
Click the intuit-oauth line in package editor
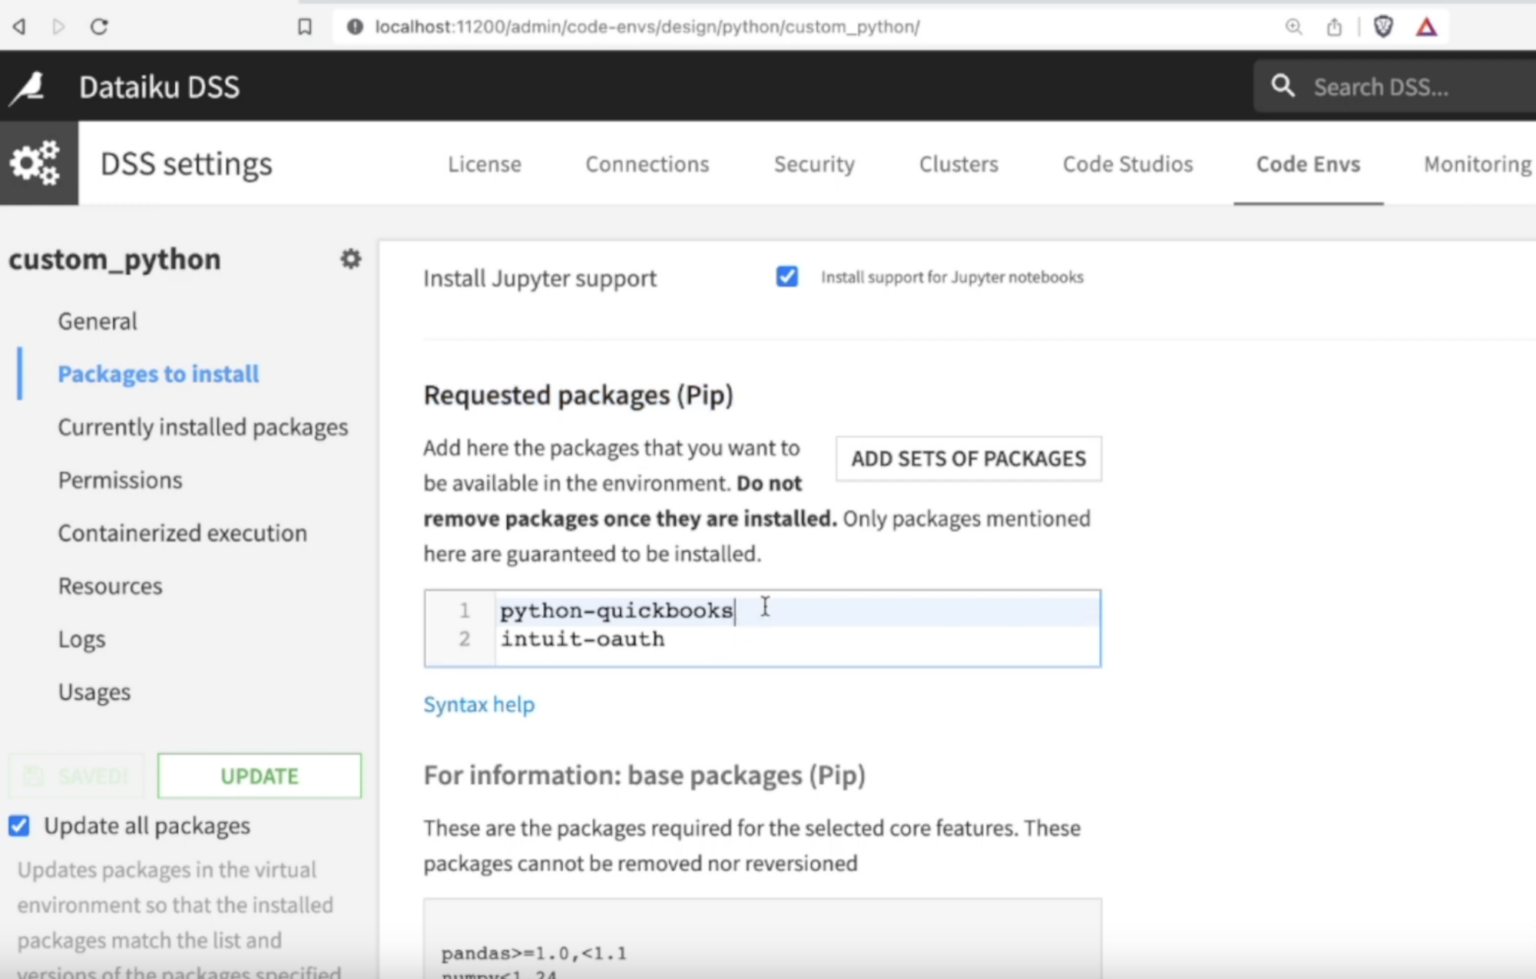(x=583, y=640)
